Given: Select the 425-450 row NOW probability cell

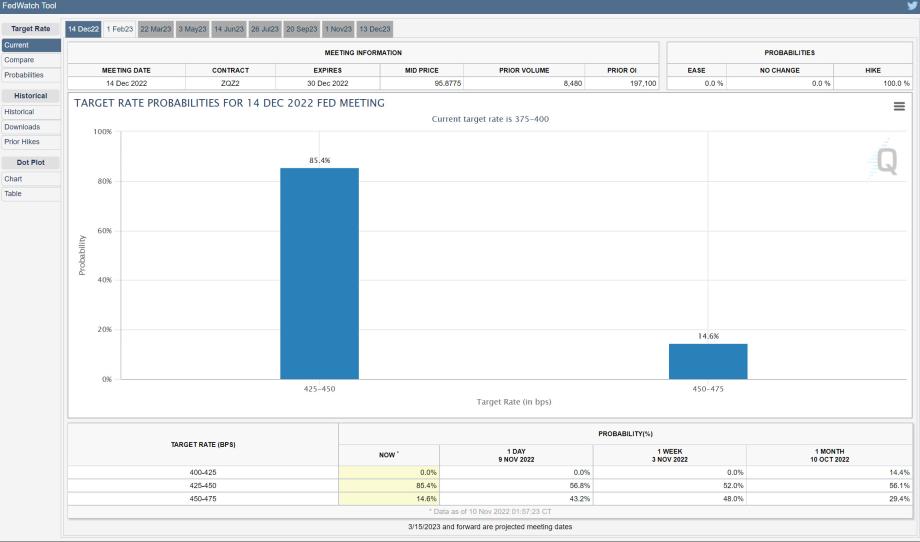Looking at the screenshot, I should point(389,485).
